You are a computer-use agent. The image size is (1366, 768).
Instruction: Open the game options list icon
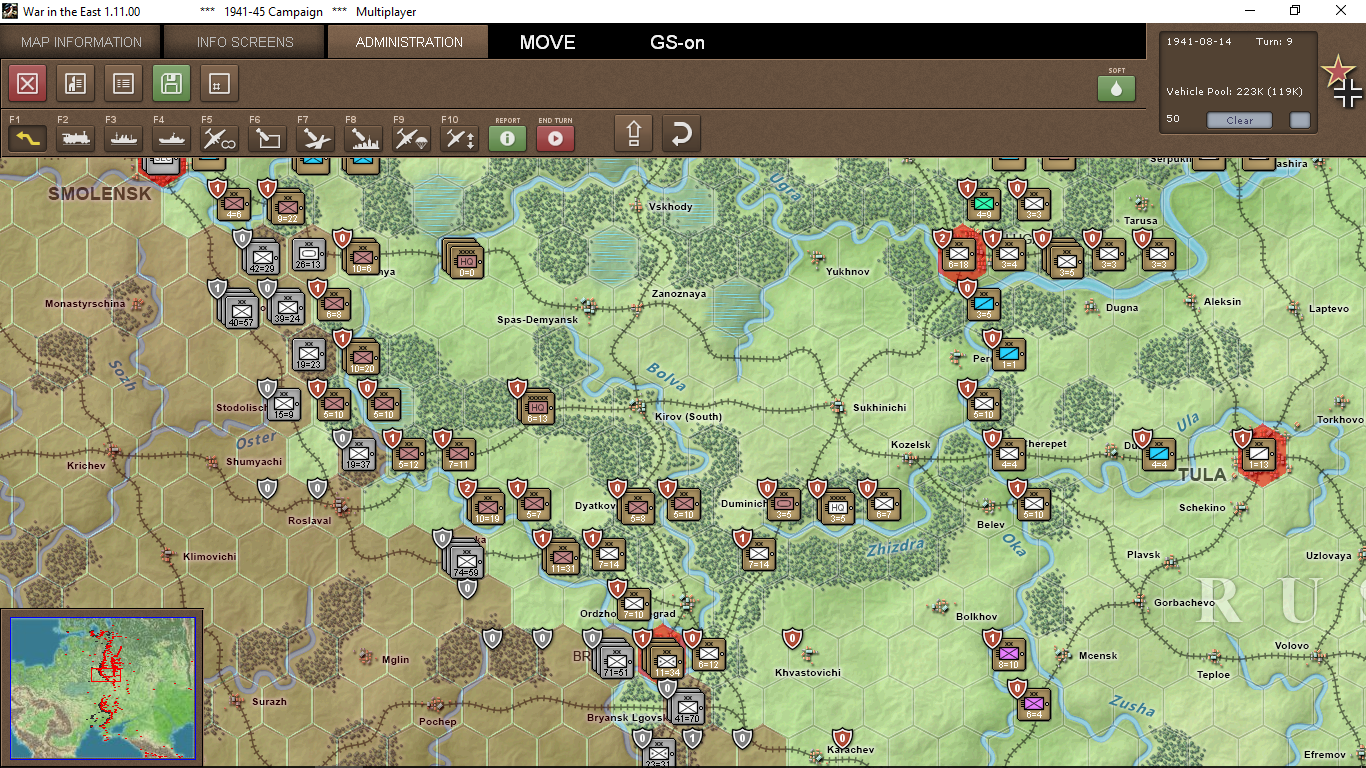coord(123,84)
